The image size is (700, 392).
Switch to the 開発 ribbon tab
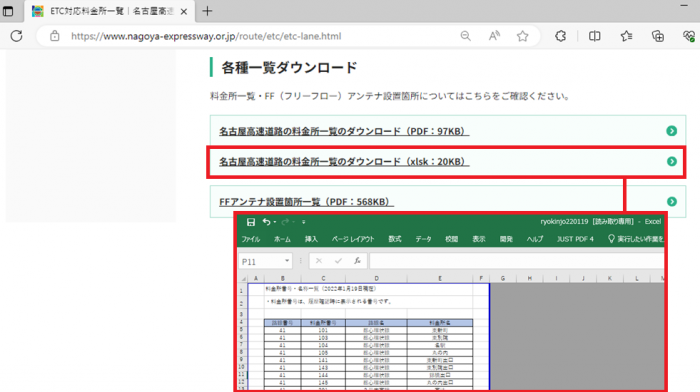pyautogui.click(x=506, y=239)
